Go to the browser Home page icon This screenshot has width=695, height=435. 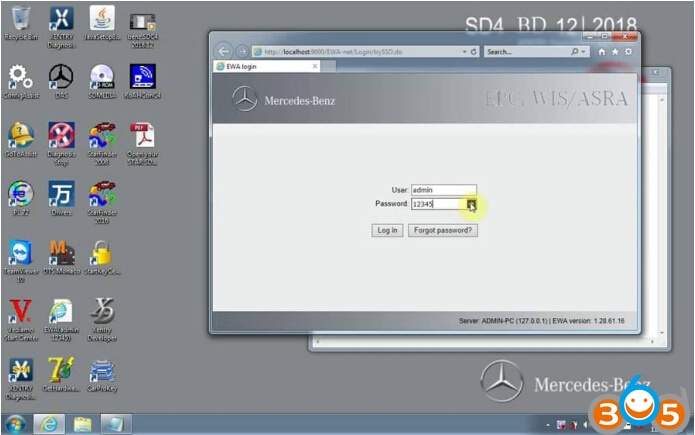click(601, 52)
